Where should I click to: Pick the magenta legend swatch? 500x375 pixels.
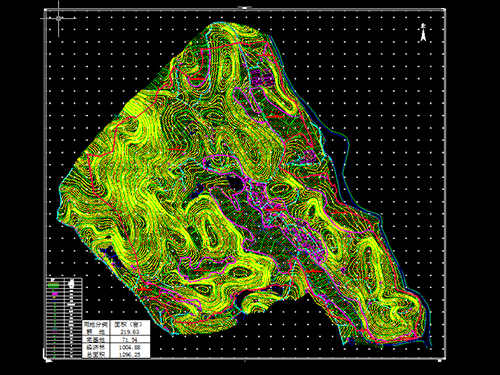55,294
